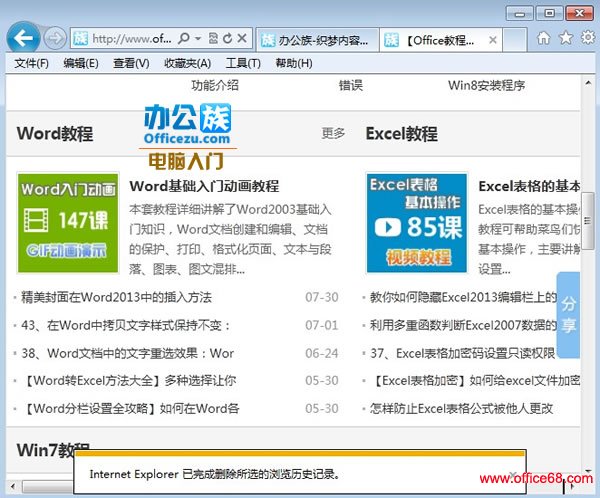Close the 【Office教程 tab
The width and height of the screenshot is (600, 498).
coord(493,40)
